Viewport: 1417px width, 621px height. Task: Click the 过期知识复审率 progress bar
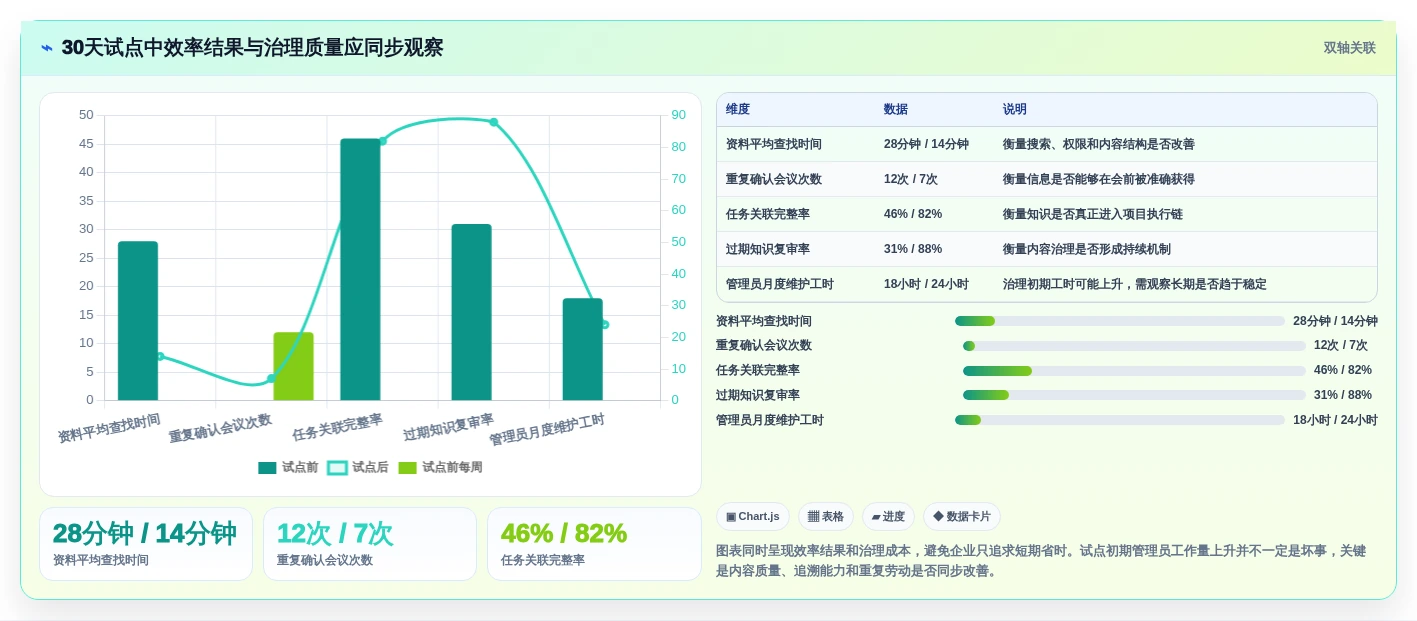(1134, 395)
